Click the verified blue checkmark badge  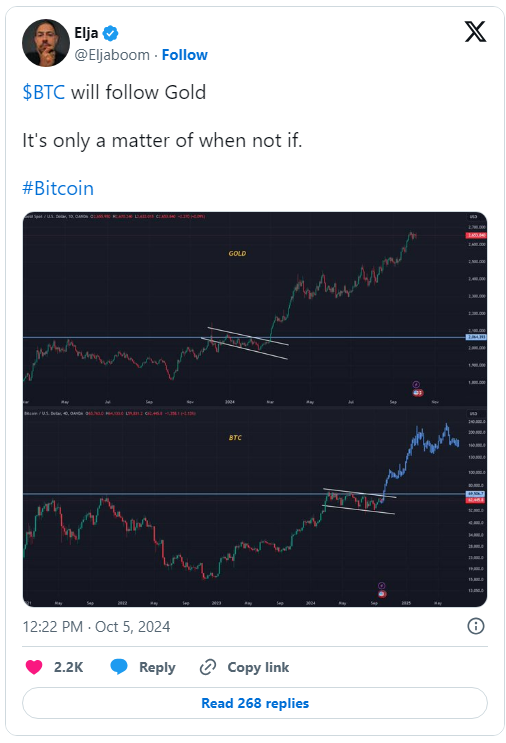click(110, 33)
